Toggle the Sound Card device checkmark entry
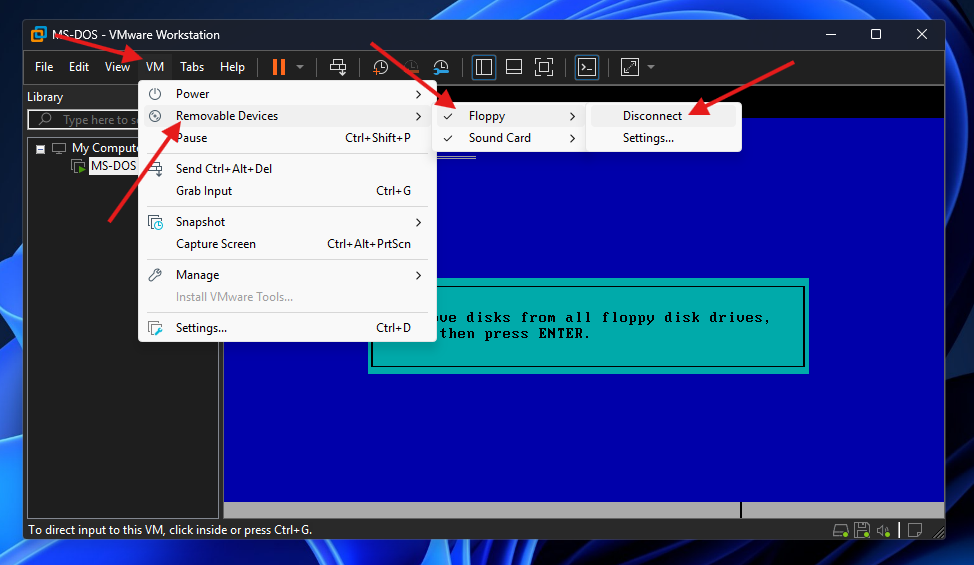Image resolution: width=974 pixels, height=565 pixels. 499,138
